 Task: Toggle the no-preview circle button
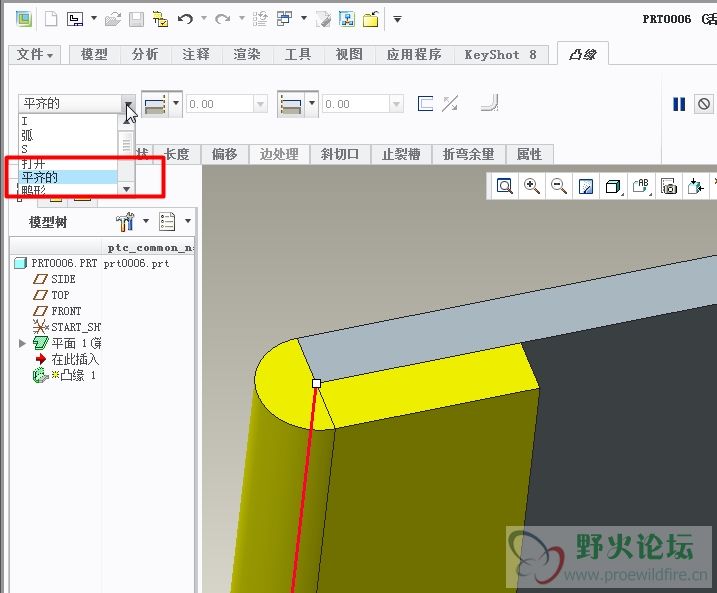pyautogui.click(x=704, y=104)
